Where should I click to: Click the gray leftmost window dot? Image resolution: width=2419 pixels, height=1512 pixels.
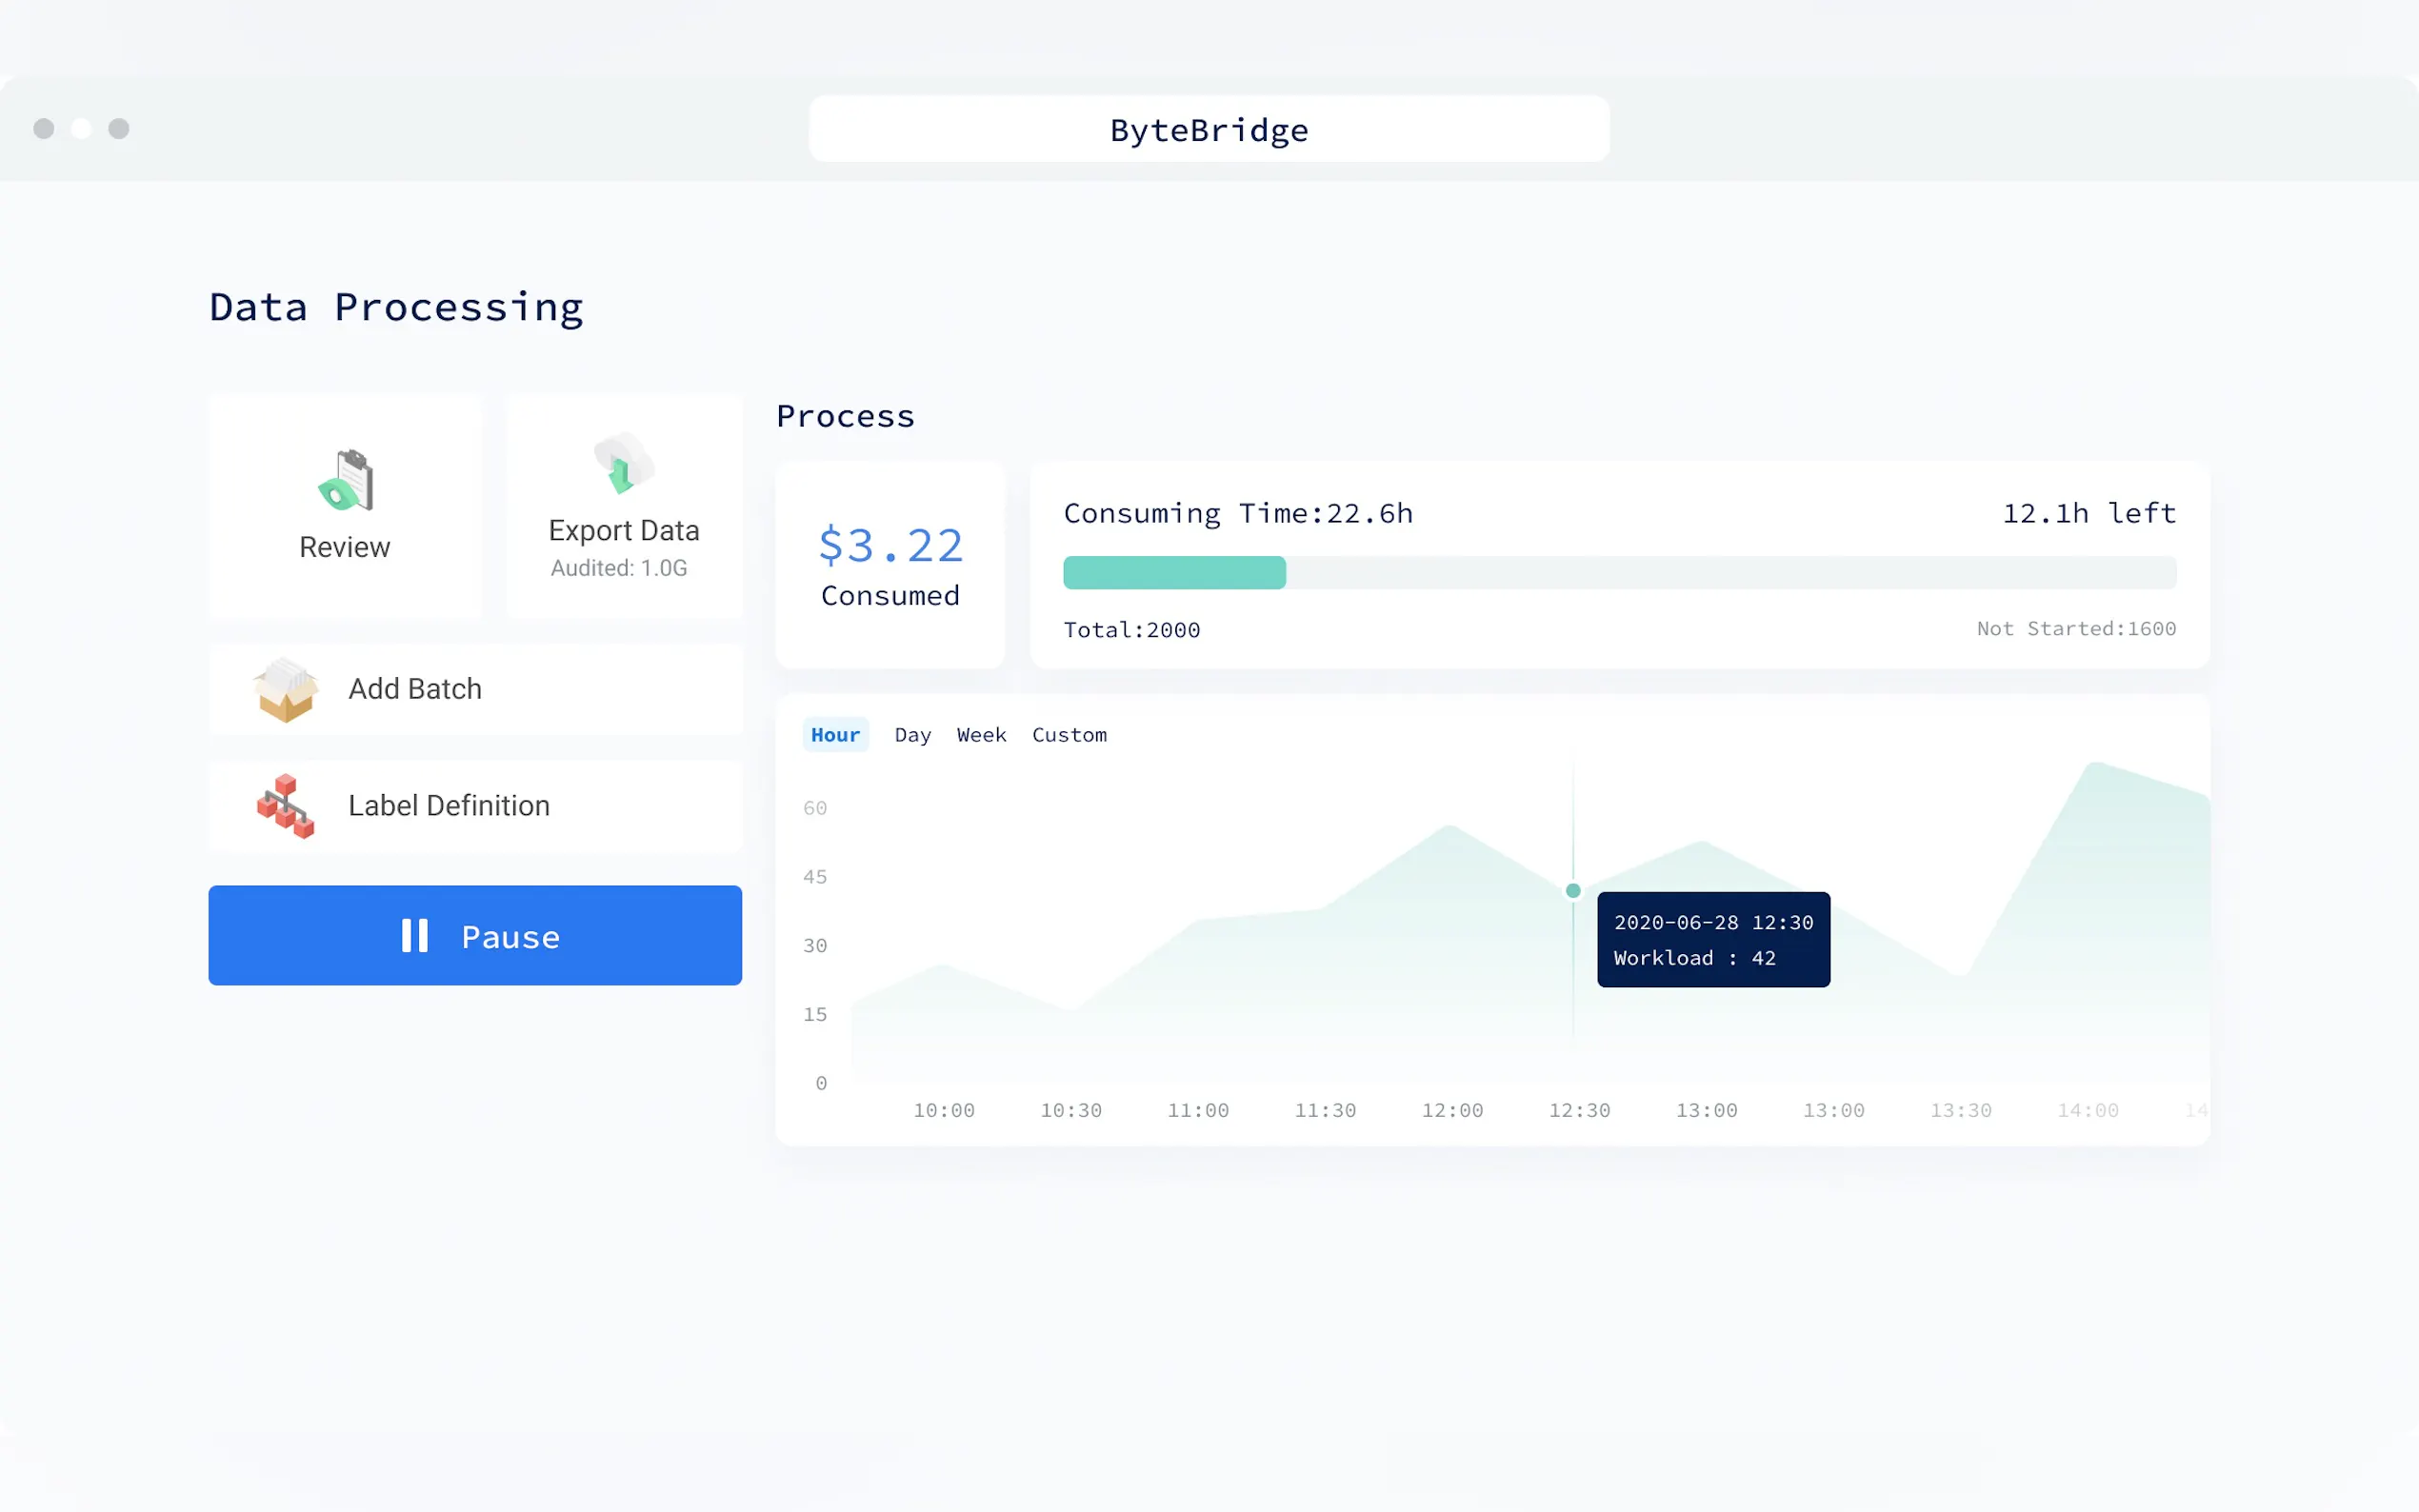pos(44,129)
